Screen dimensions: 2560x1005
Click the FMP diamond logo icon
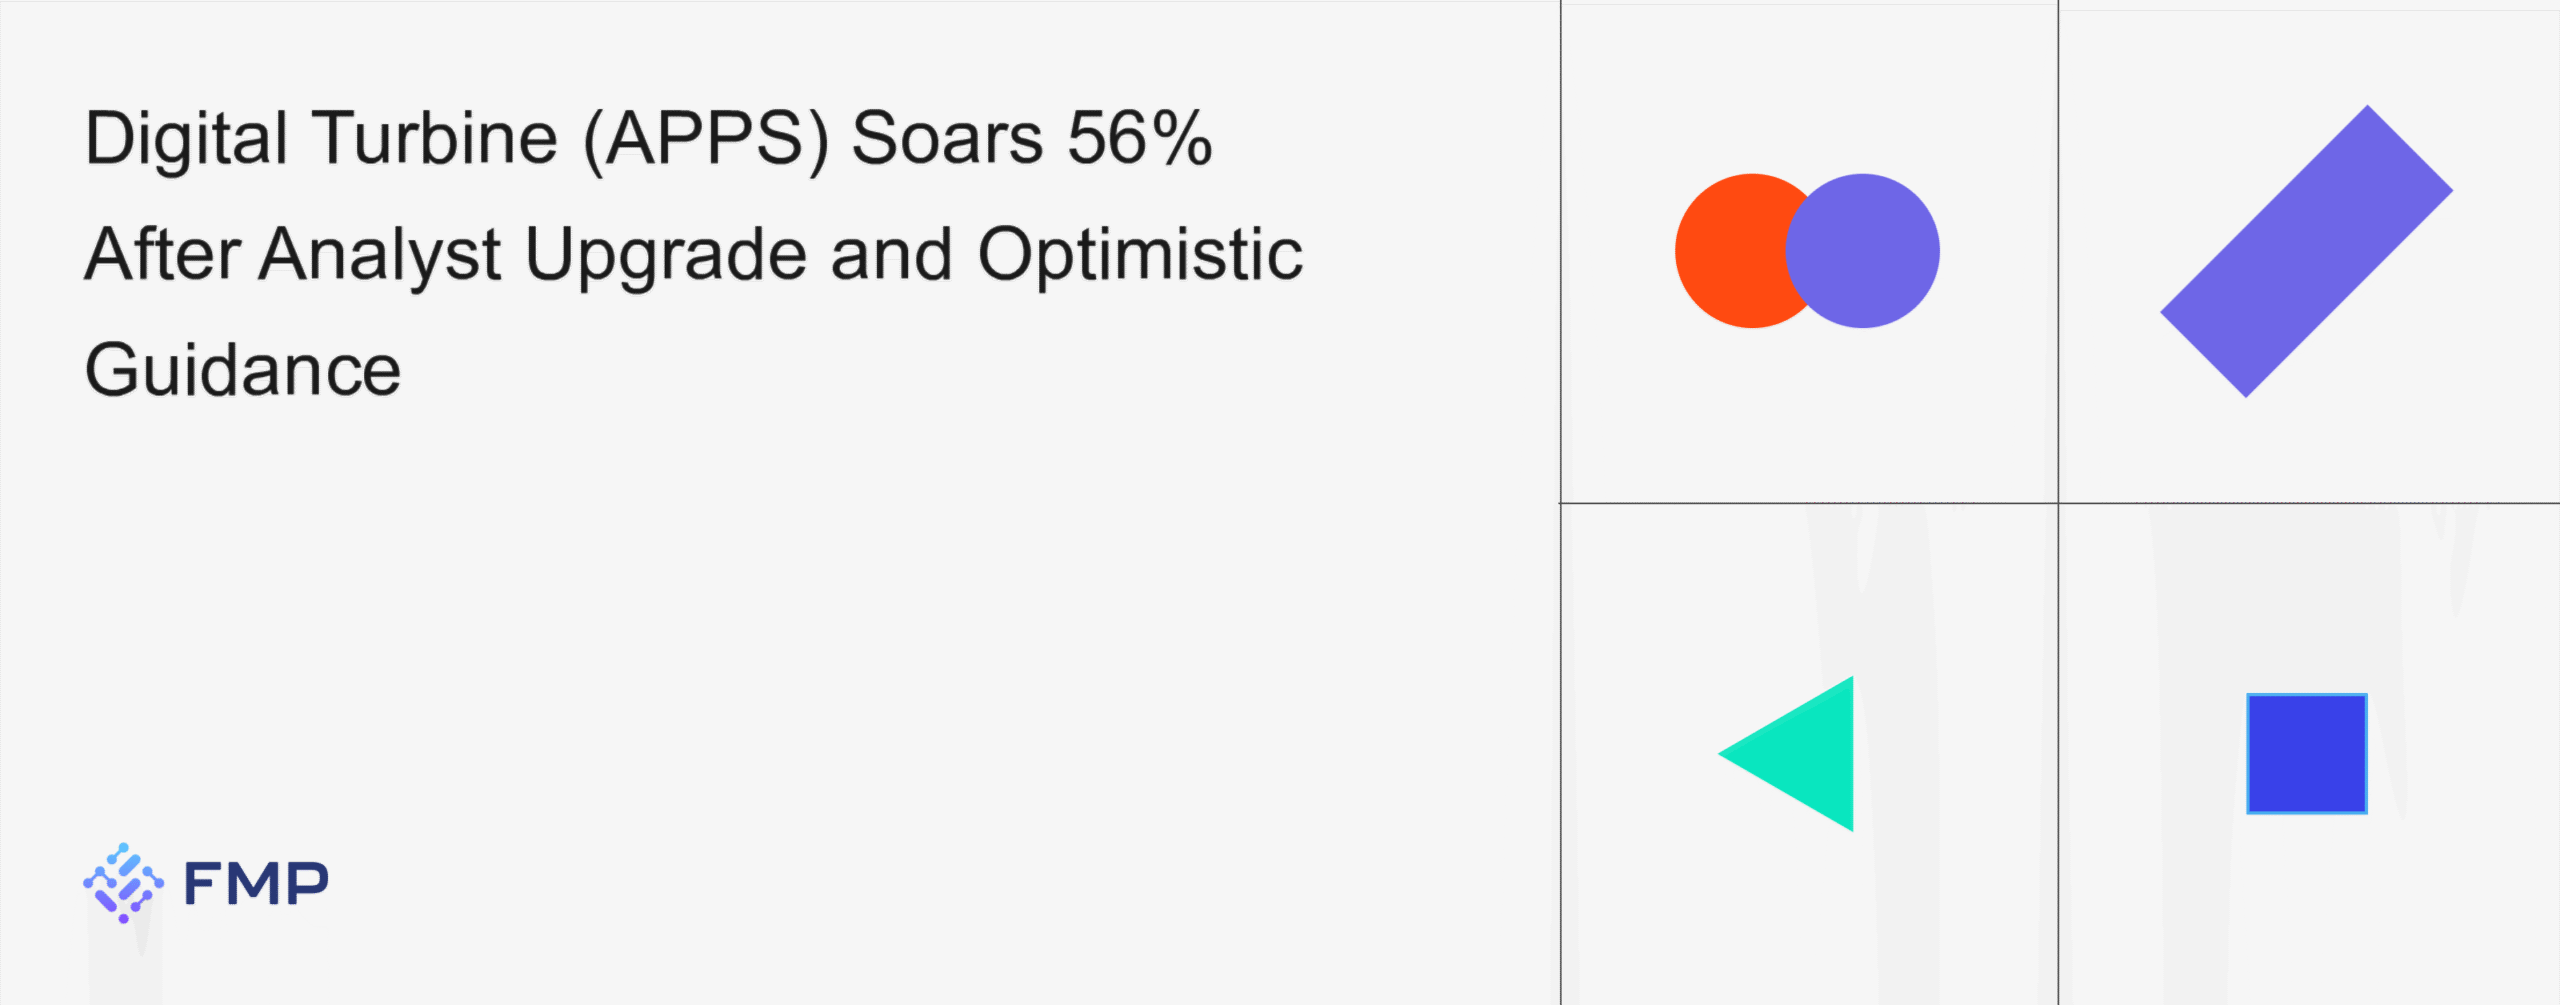123,882
